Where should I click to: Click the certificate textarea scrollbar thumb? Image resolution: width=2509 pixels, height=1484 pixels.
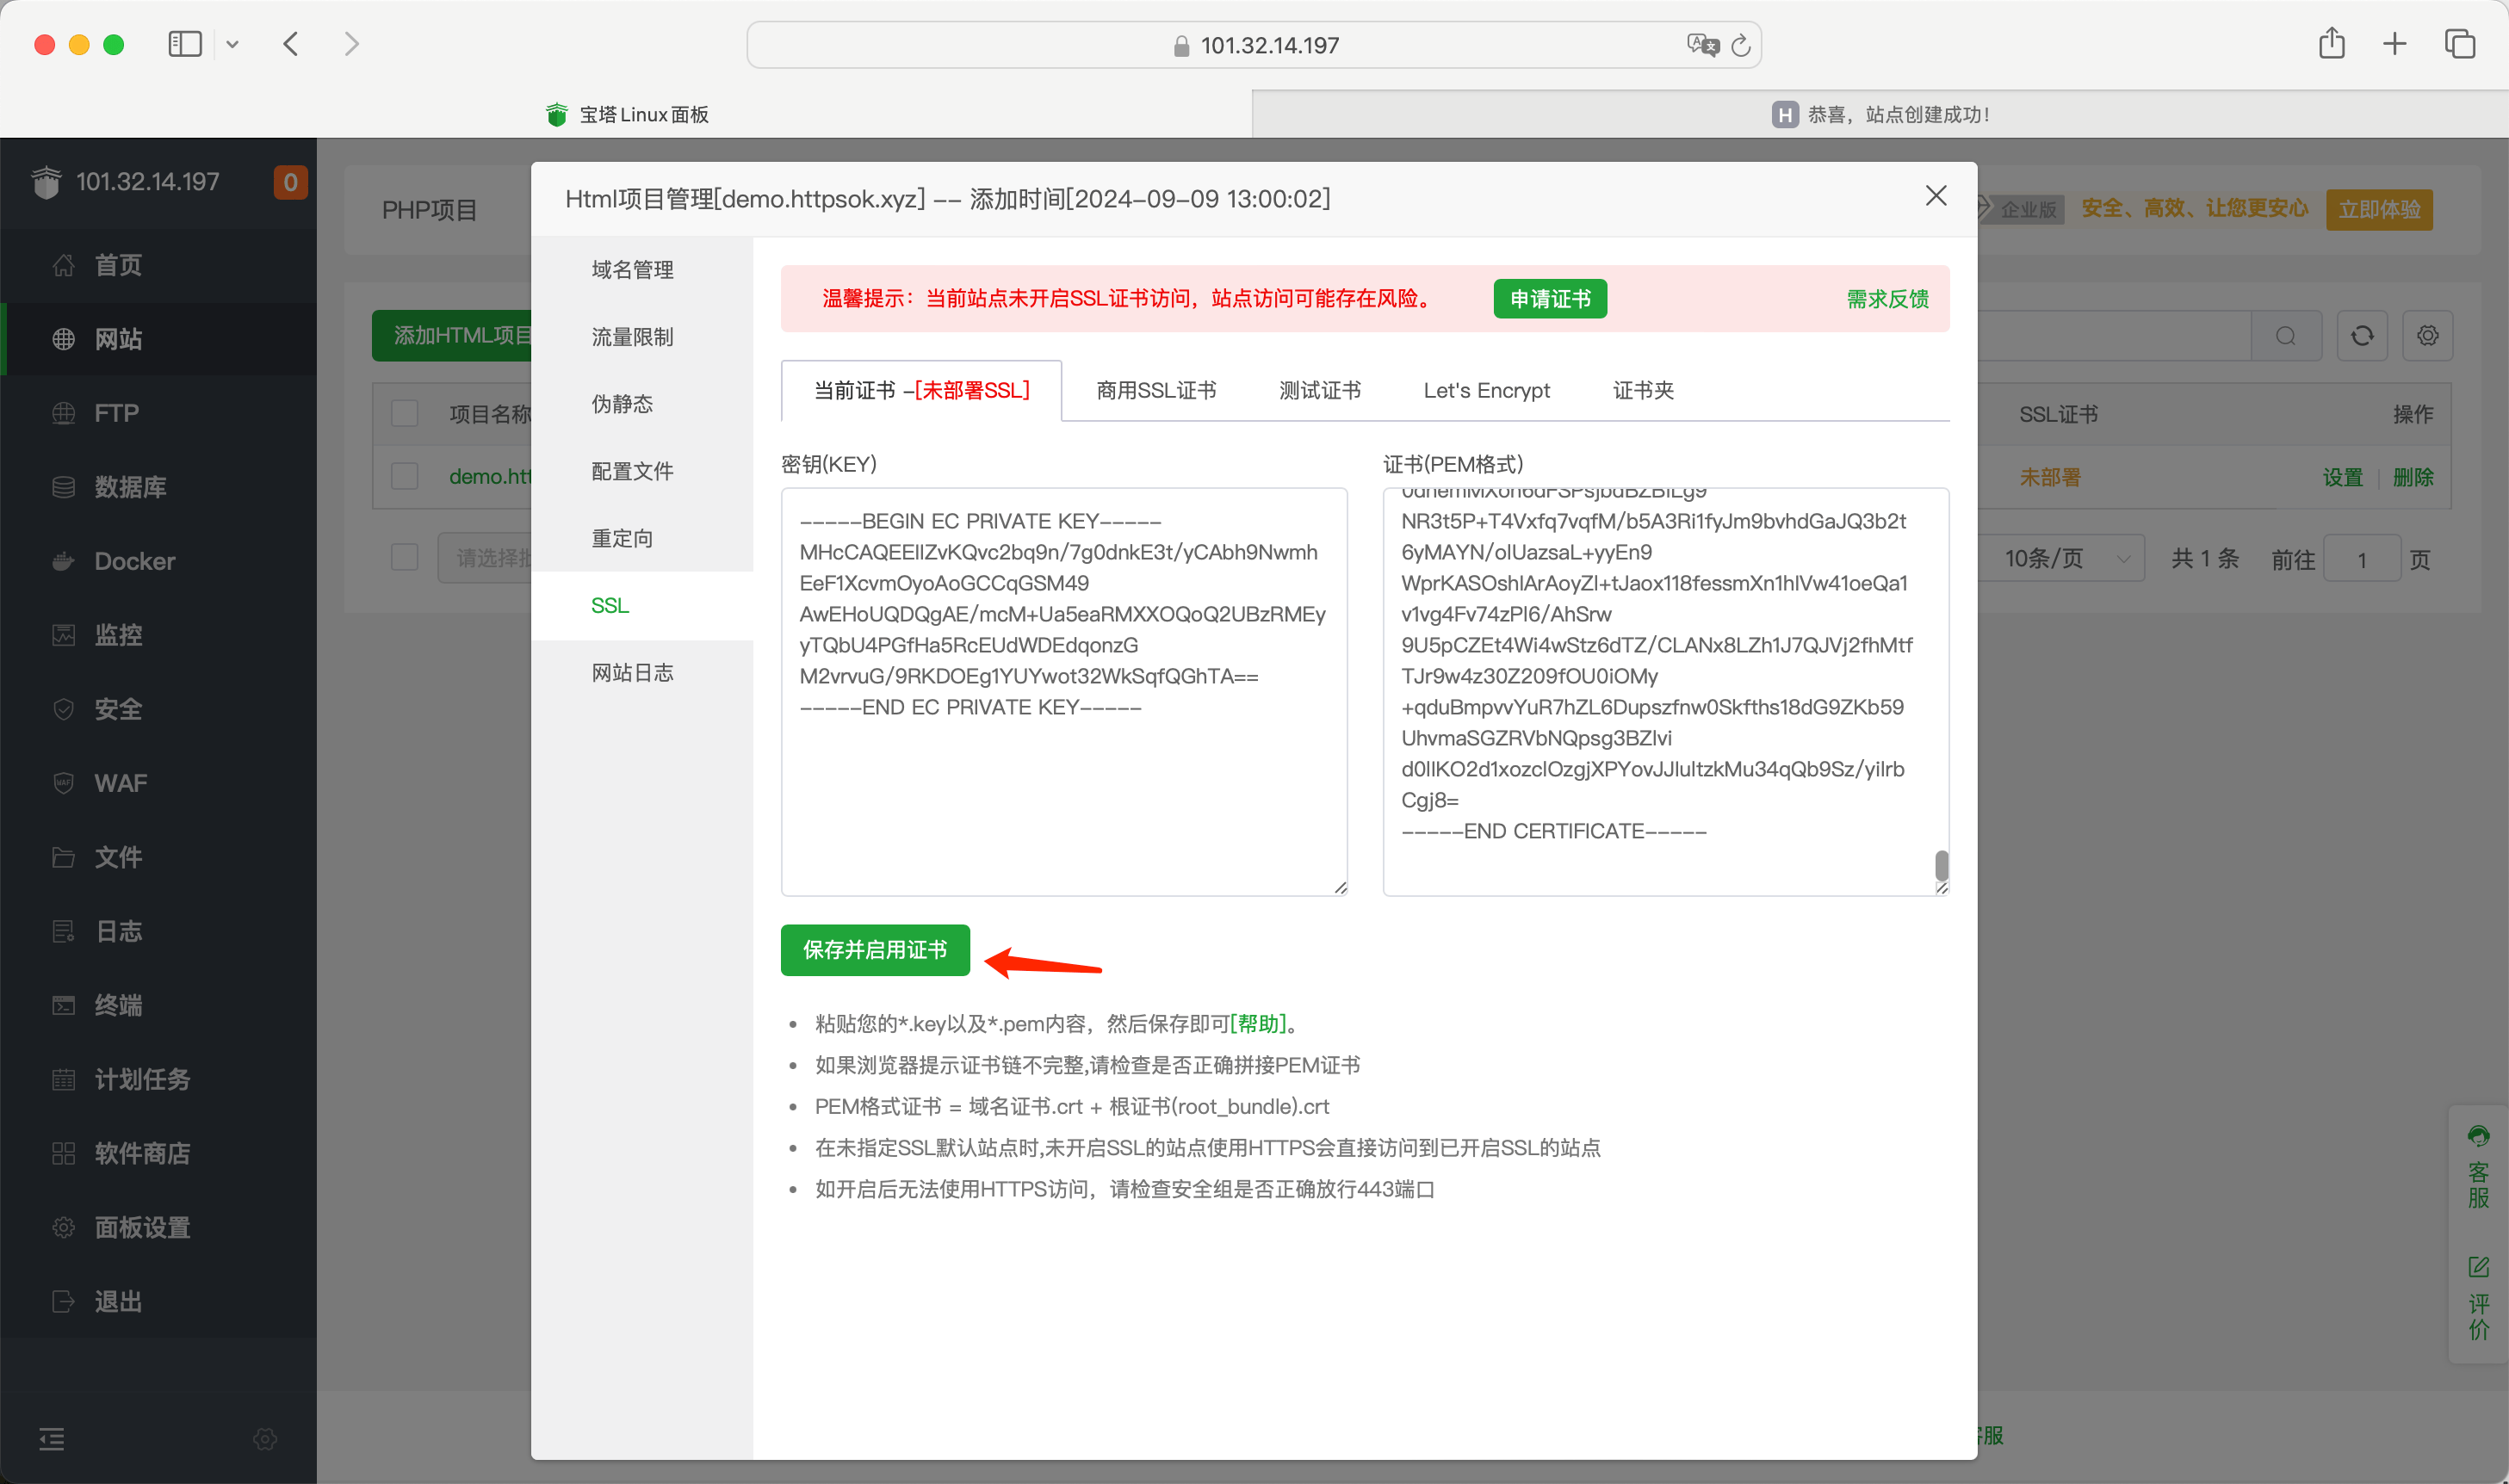coord(1941,865)
